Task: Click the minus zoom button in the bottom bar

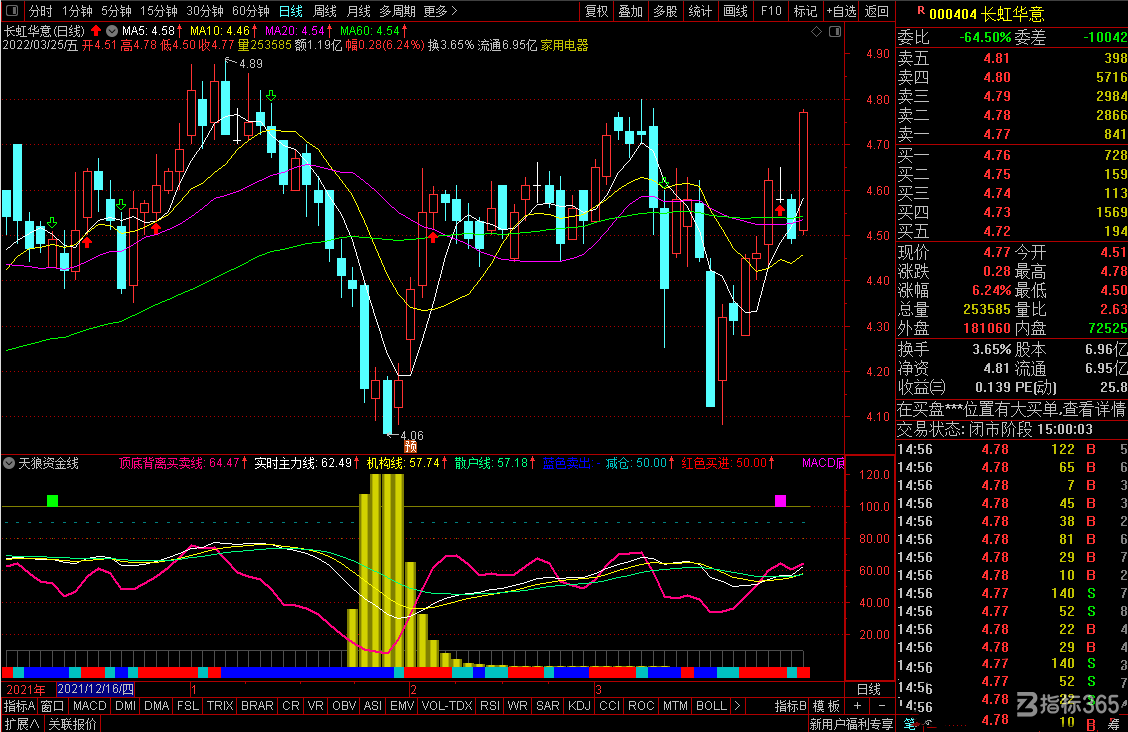Action: point(881,706)
